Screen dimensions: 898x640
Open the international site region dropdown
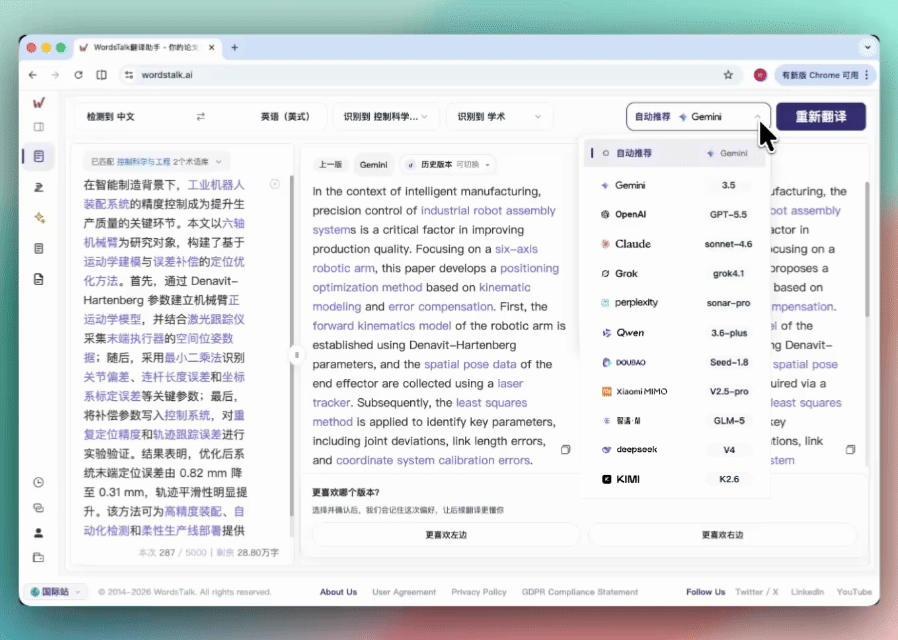[x=55, y=591]
